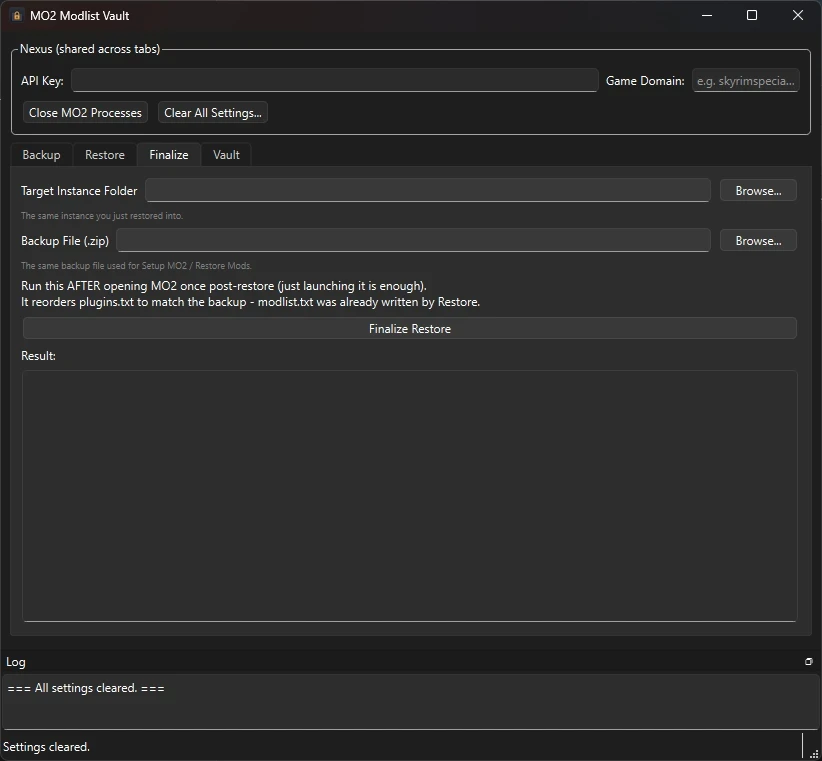Click the Finalize Restore button
This screenshot has width=822, height=761.
[x=410, y=329]
